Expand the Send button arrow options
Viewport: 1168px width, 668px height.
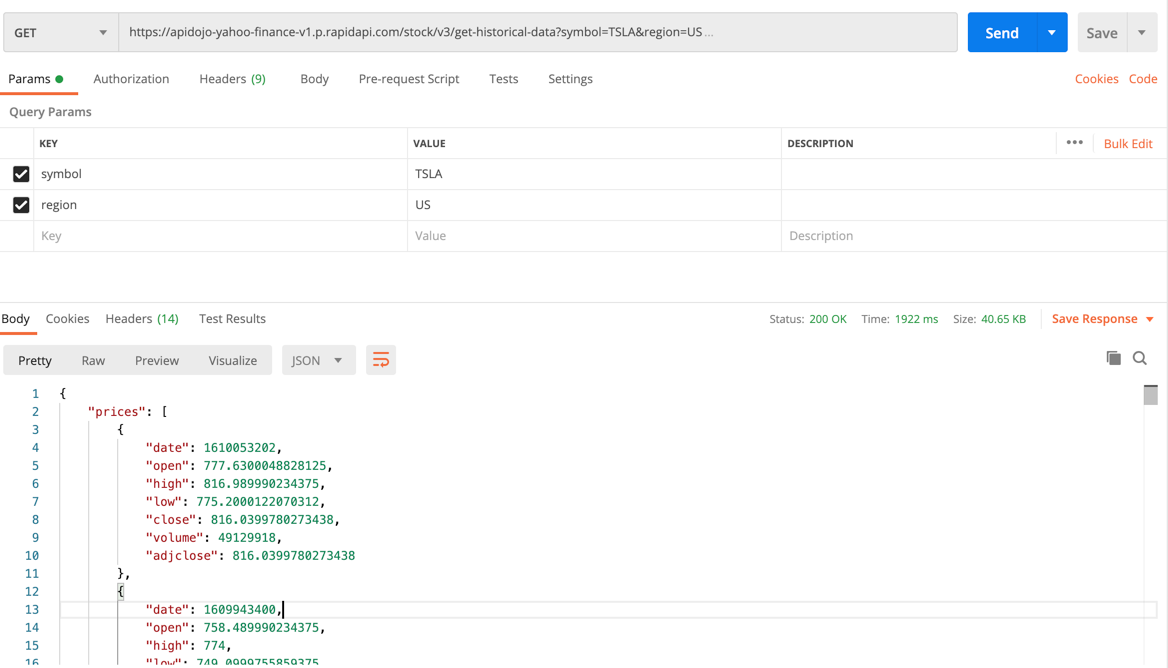[1052, 33]
